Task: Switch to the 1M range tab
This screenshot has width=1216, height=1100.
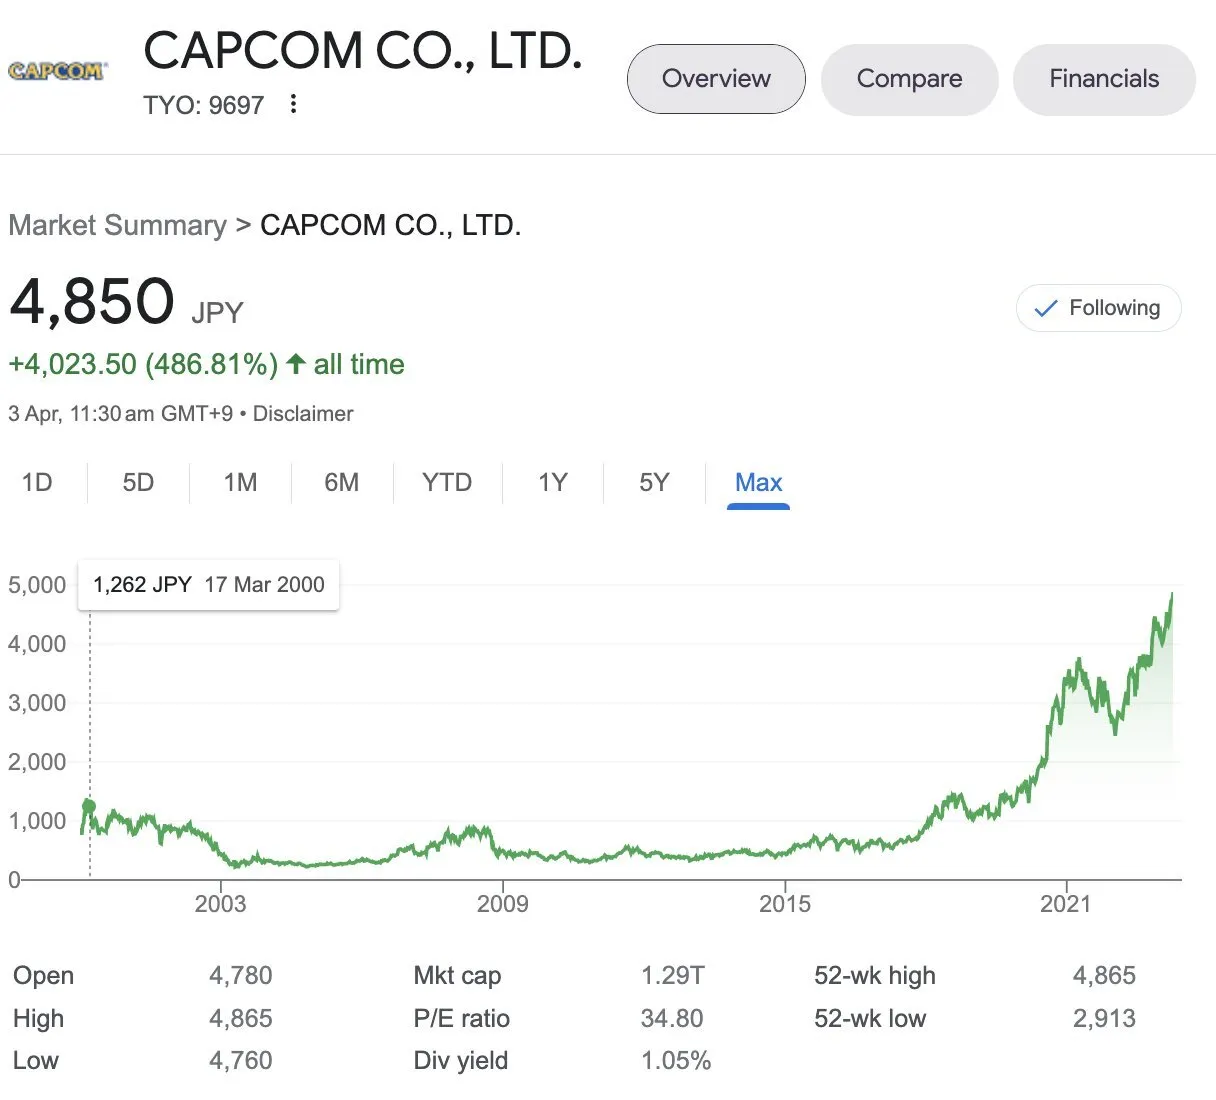Action: (240, 483)
